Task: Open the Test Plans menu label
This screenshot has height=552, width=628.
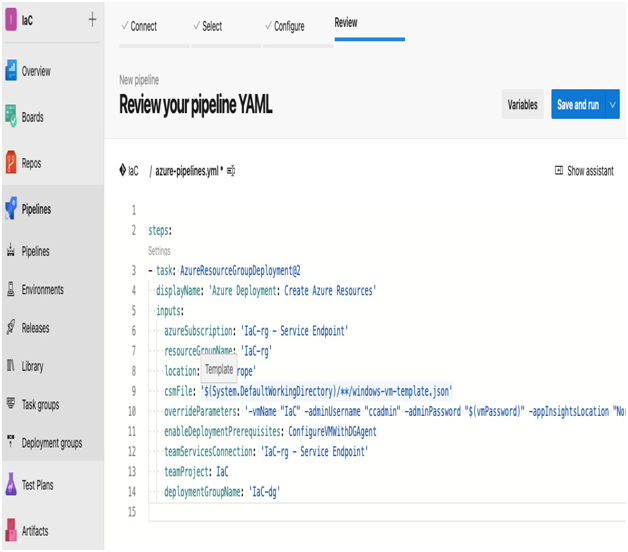Action: click(x=37, y=485)
